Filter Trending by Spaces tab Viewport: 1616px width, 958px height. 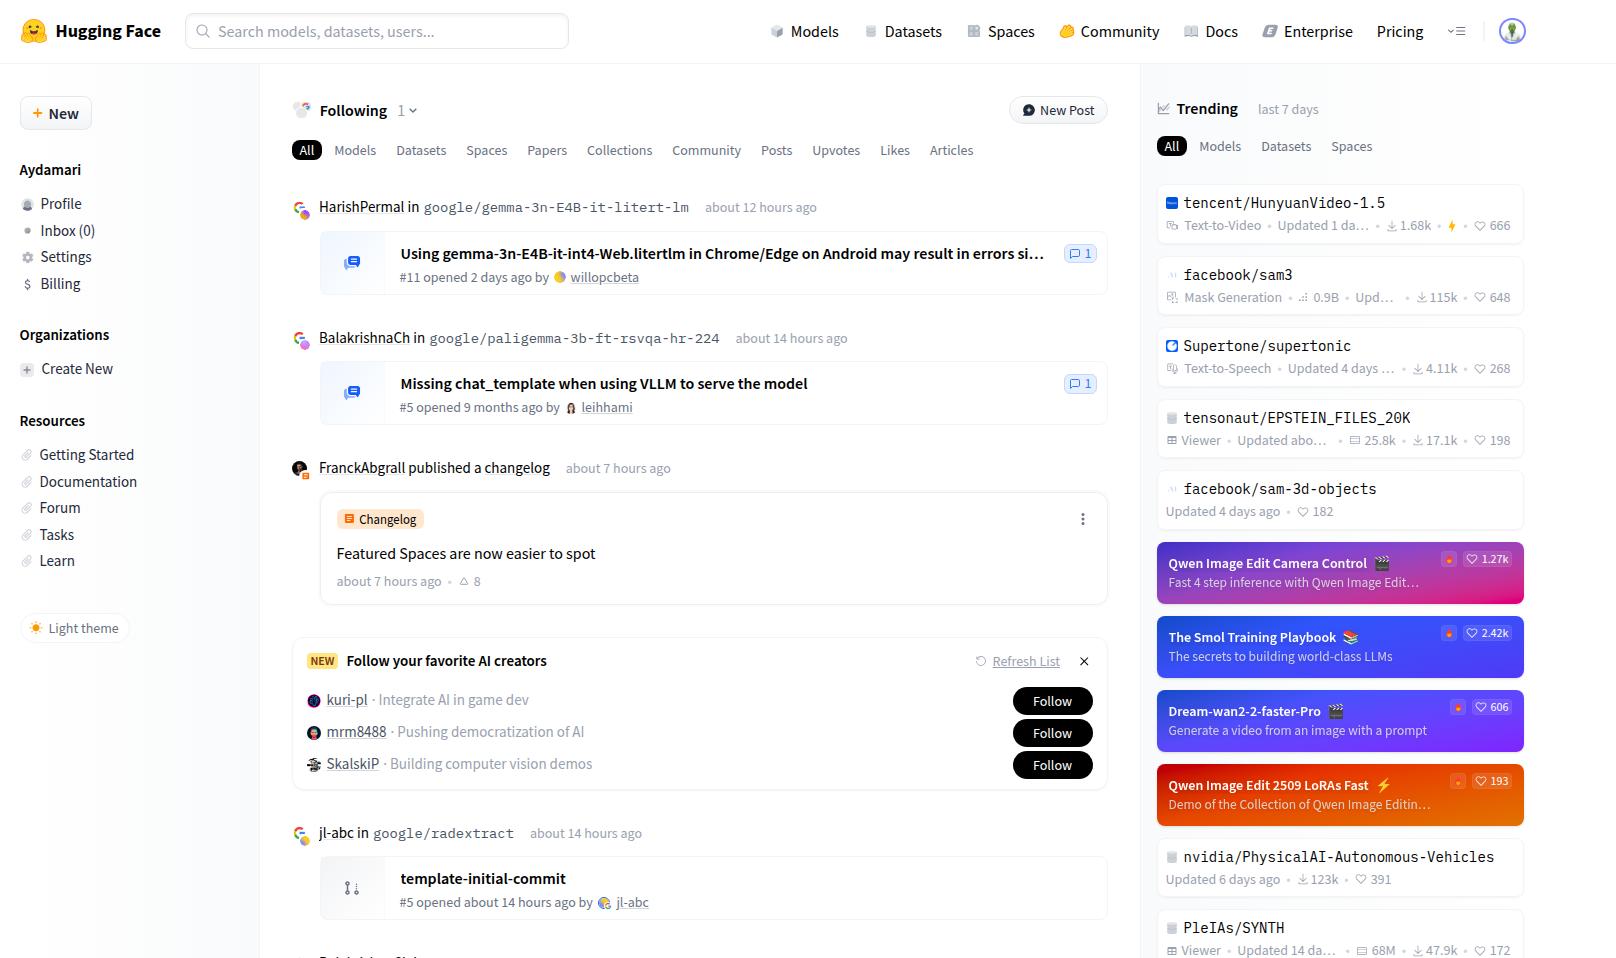point(1351,146)
